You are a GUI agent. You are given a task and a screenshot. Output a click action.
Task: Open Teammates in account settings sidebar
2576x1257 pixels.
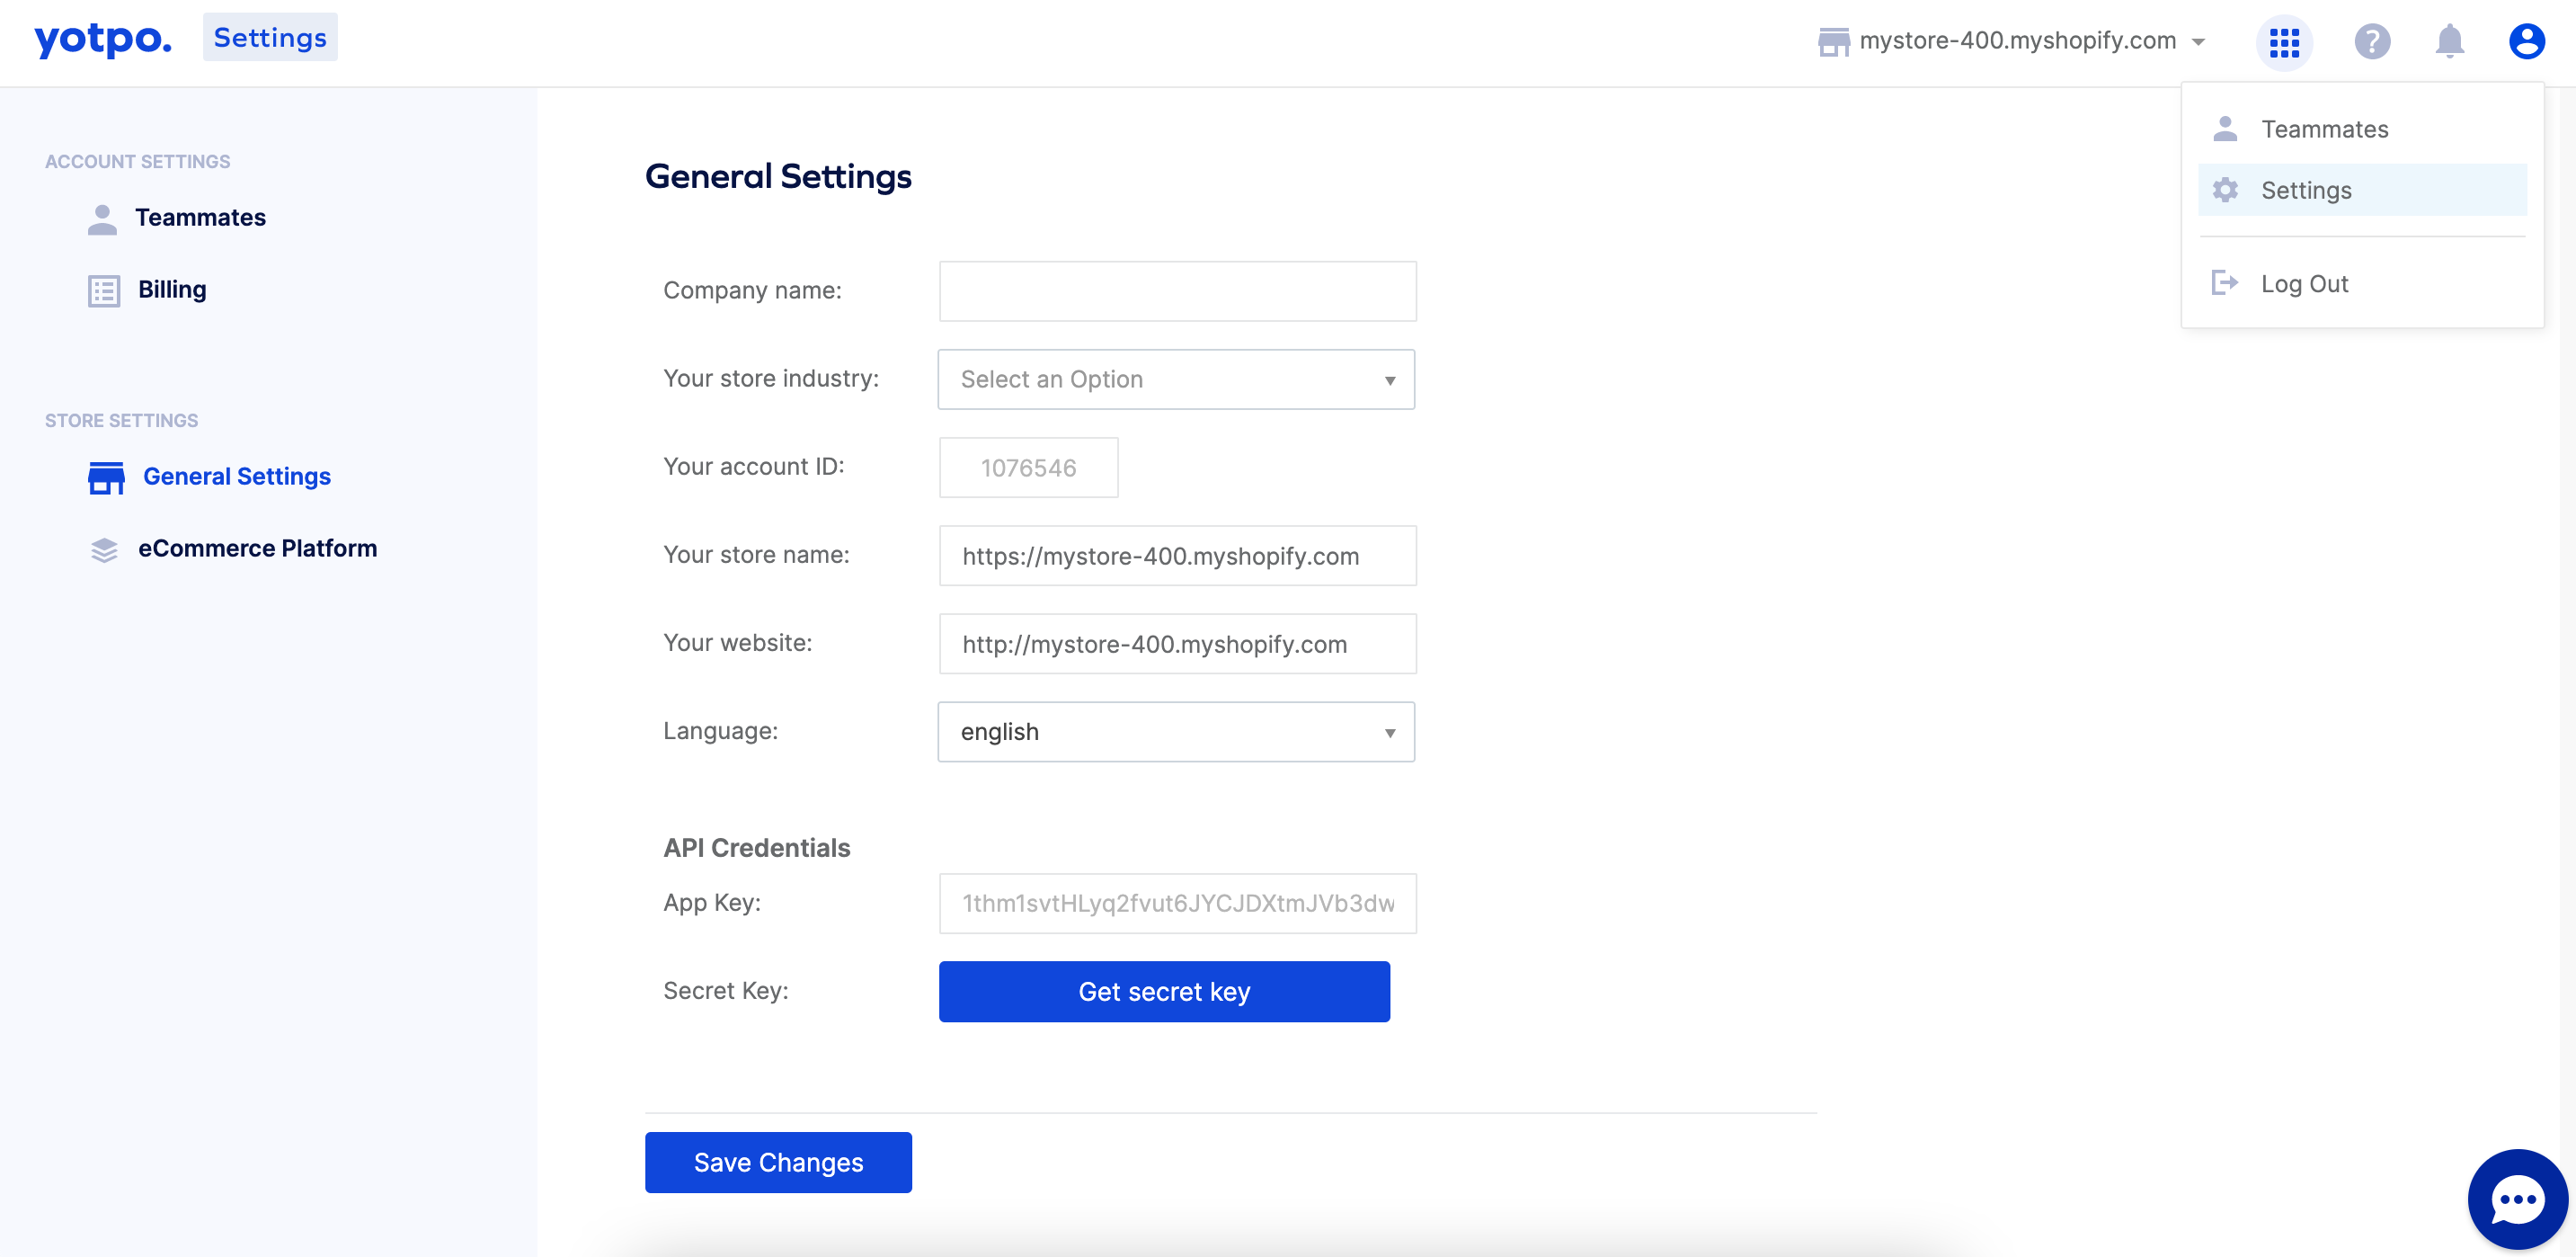click(200, 218)
